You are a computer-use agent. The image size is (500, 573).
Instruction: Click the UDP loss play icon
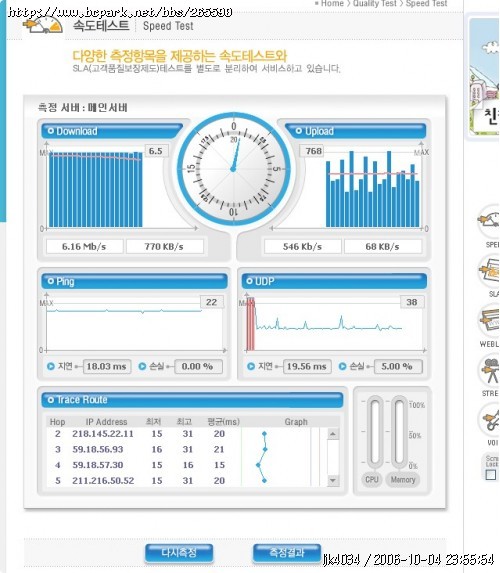point(342,366)
